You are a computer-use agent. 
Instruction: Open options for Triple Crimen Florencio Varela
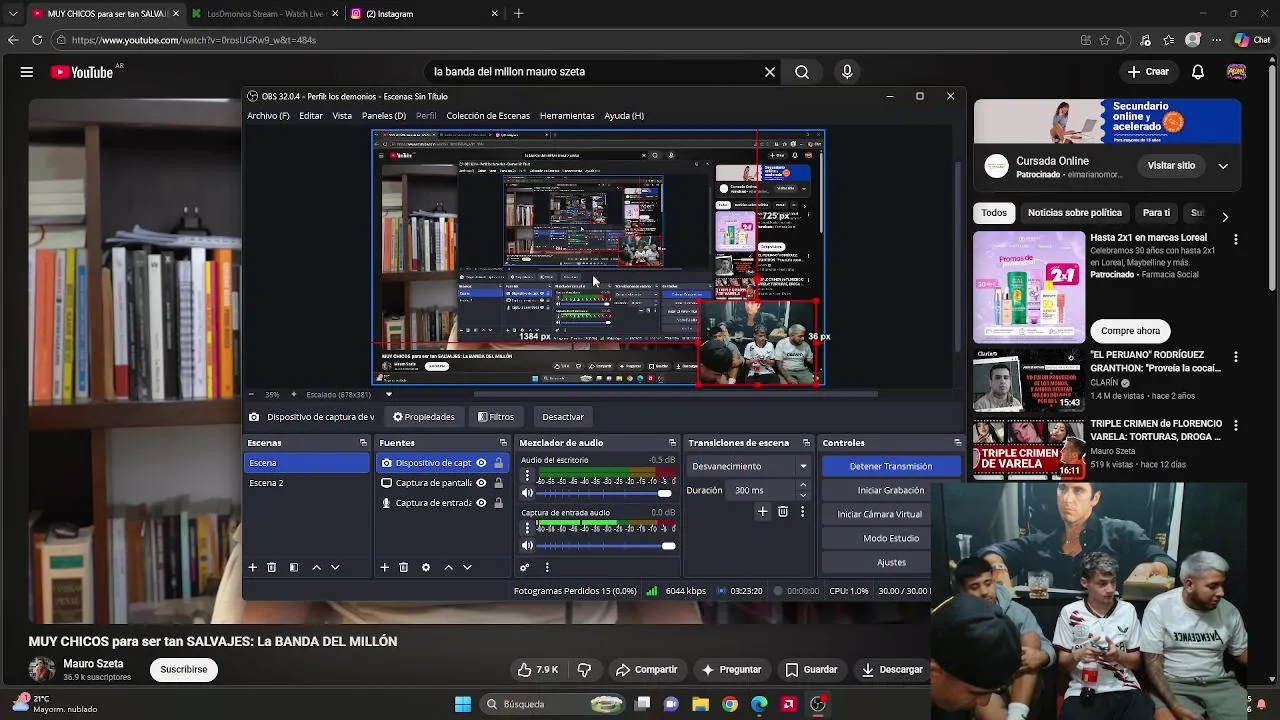pos(1236,426)
